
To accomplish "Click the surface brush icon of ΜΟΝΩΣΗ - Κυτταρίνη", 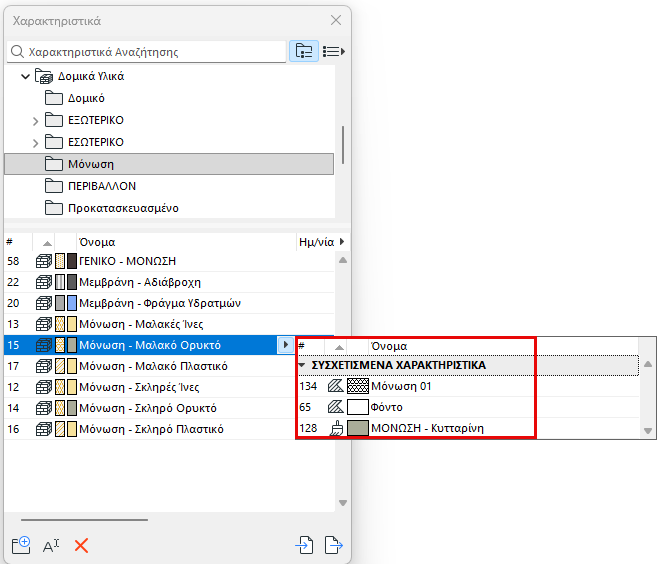I will [336, 428].
